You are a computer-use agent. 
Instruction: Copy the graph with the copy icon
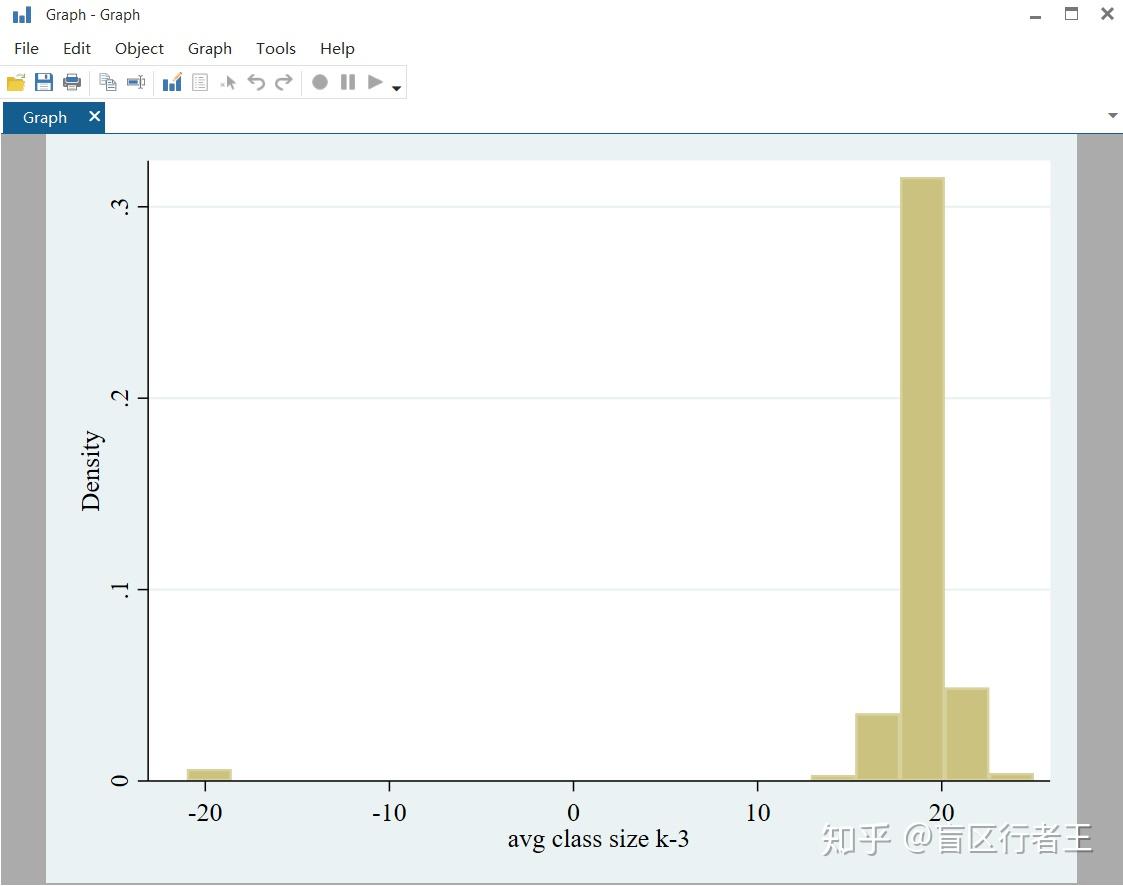[x=108, y=82]
